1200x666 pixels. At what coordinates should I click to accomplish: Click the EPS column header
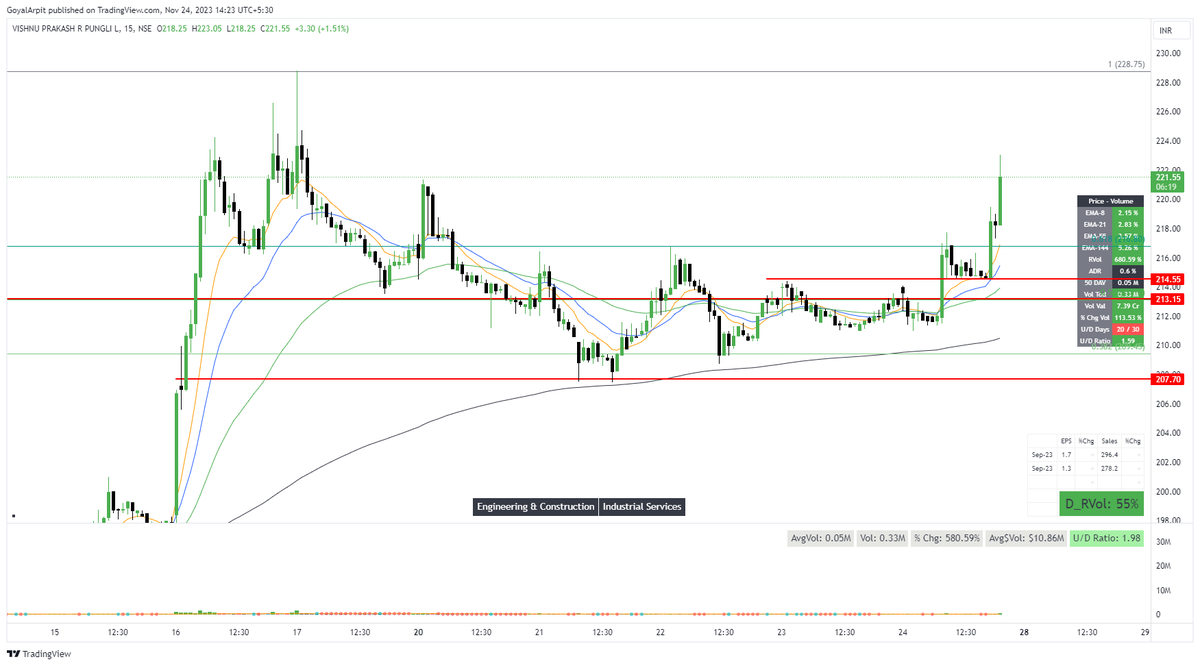[x=1066, y=440]
